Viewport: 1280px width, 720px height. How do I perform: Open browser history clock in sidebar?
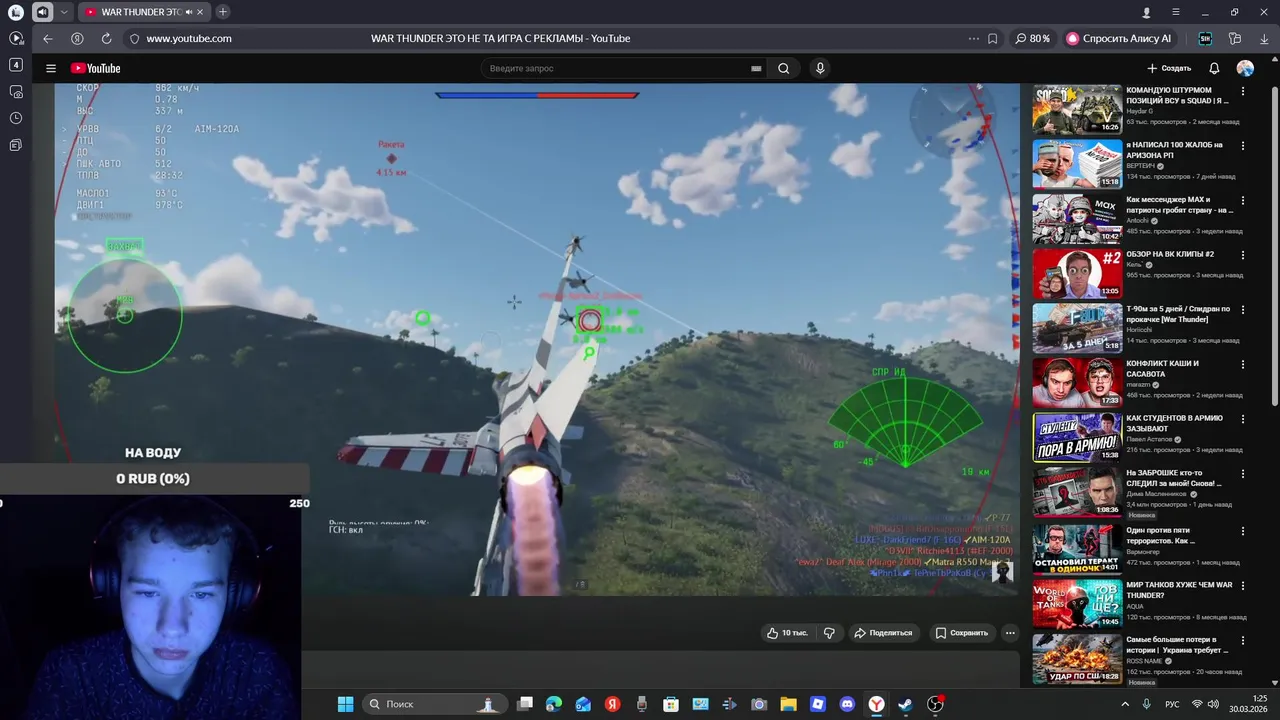tap(16, 118)
